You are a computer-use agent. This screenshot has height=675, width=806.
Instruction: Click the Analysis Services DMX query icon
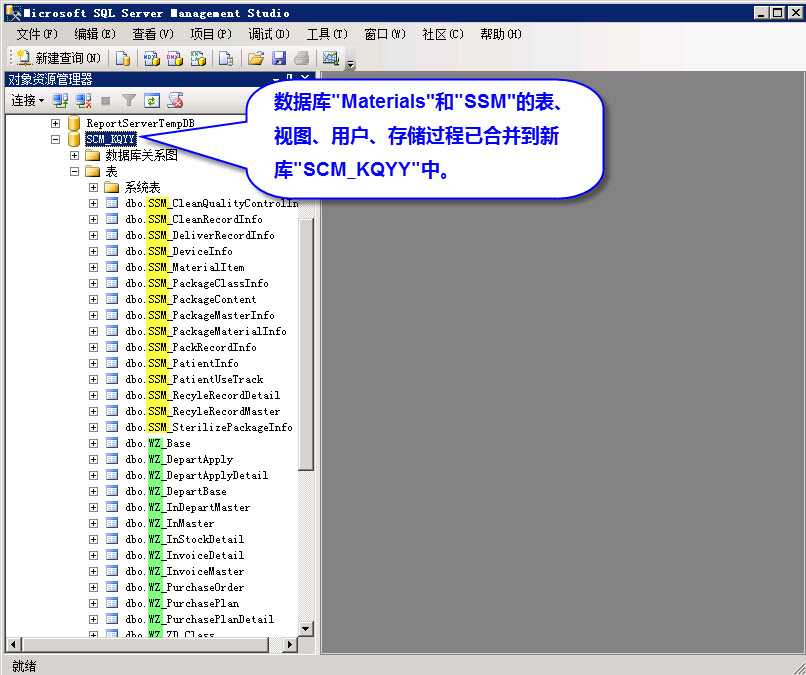pyautogui.click(x=175, y=58)
